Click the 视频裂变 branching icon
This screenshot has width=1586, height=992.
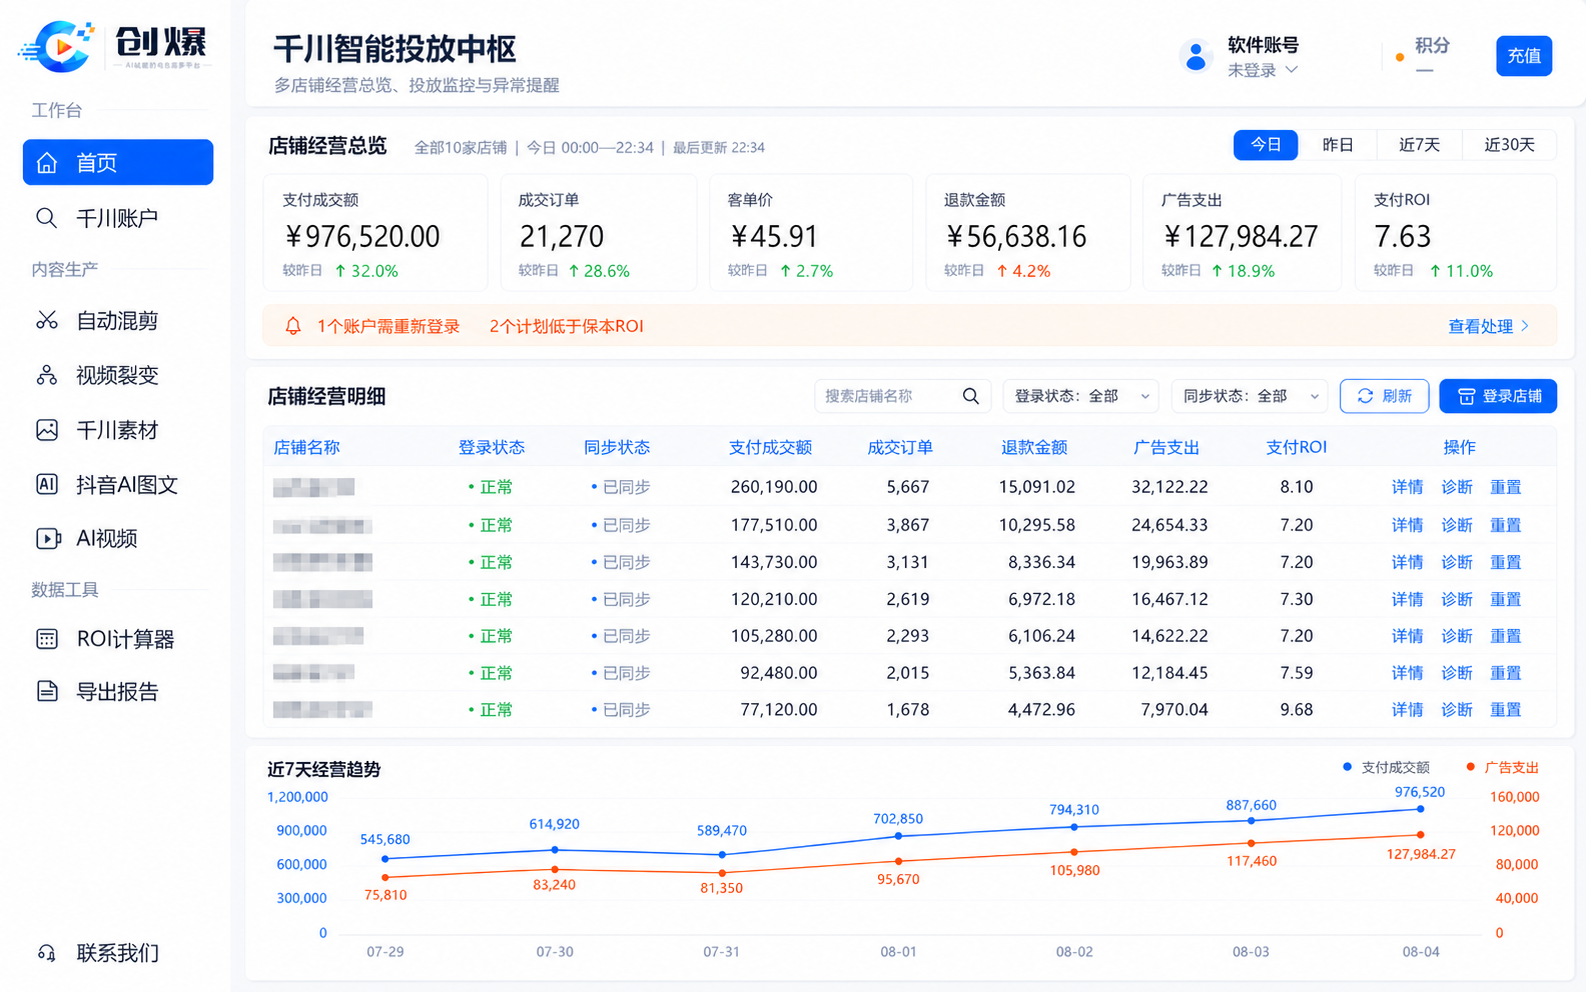(x=47, y=375)
